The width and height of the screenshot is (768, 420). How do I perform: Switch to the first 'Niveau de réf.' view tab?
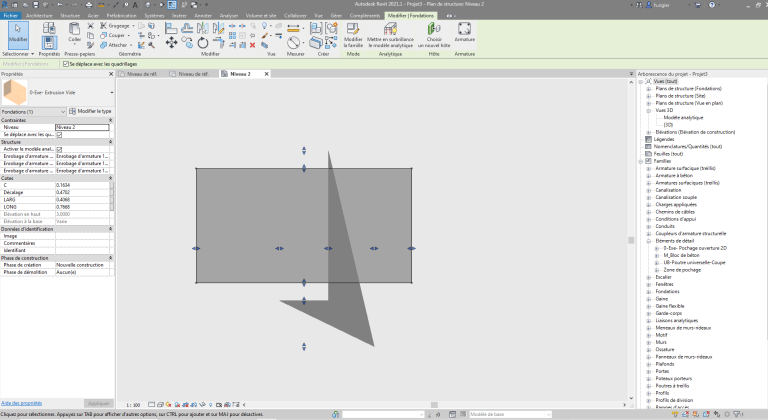142,74
